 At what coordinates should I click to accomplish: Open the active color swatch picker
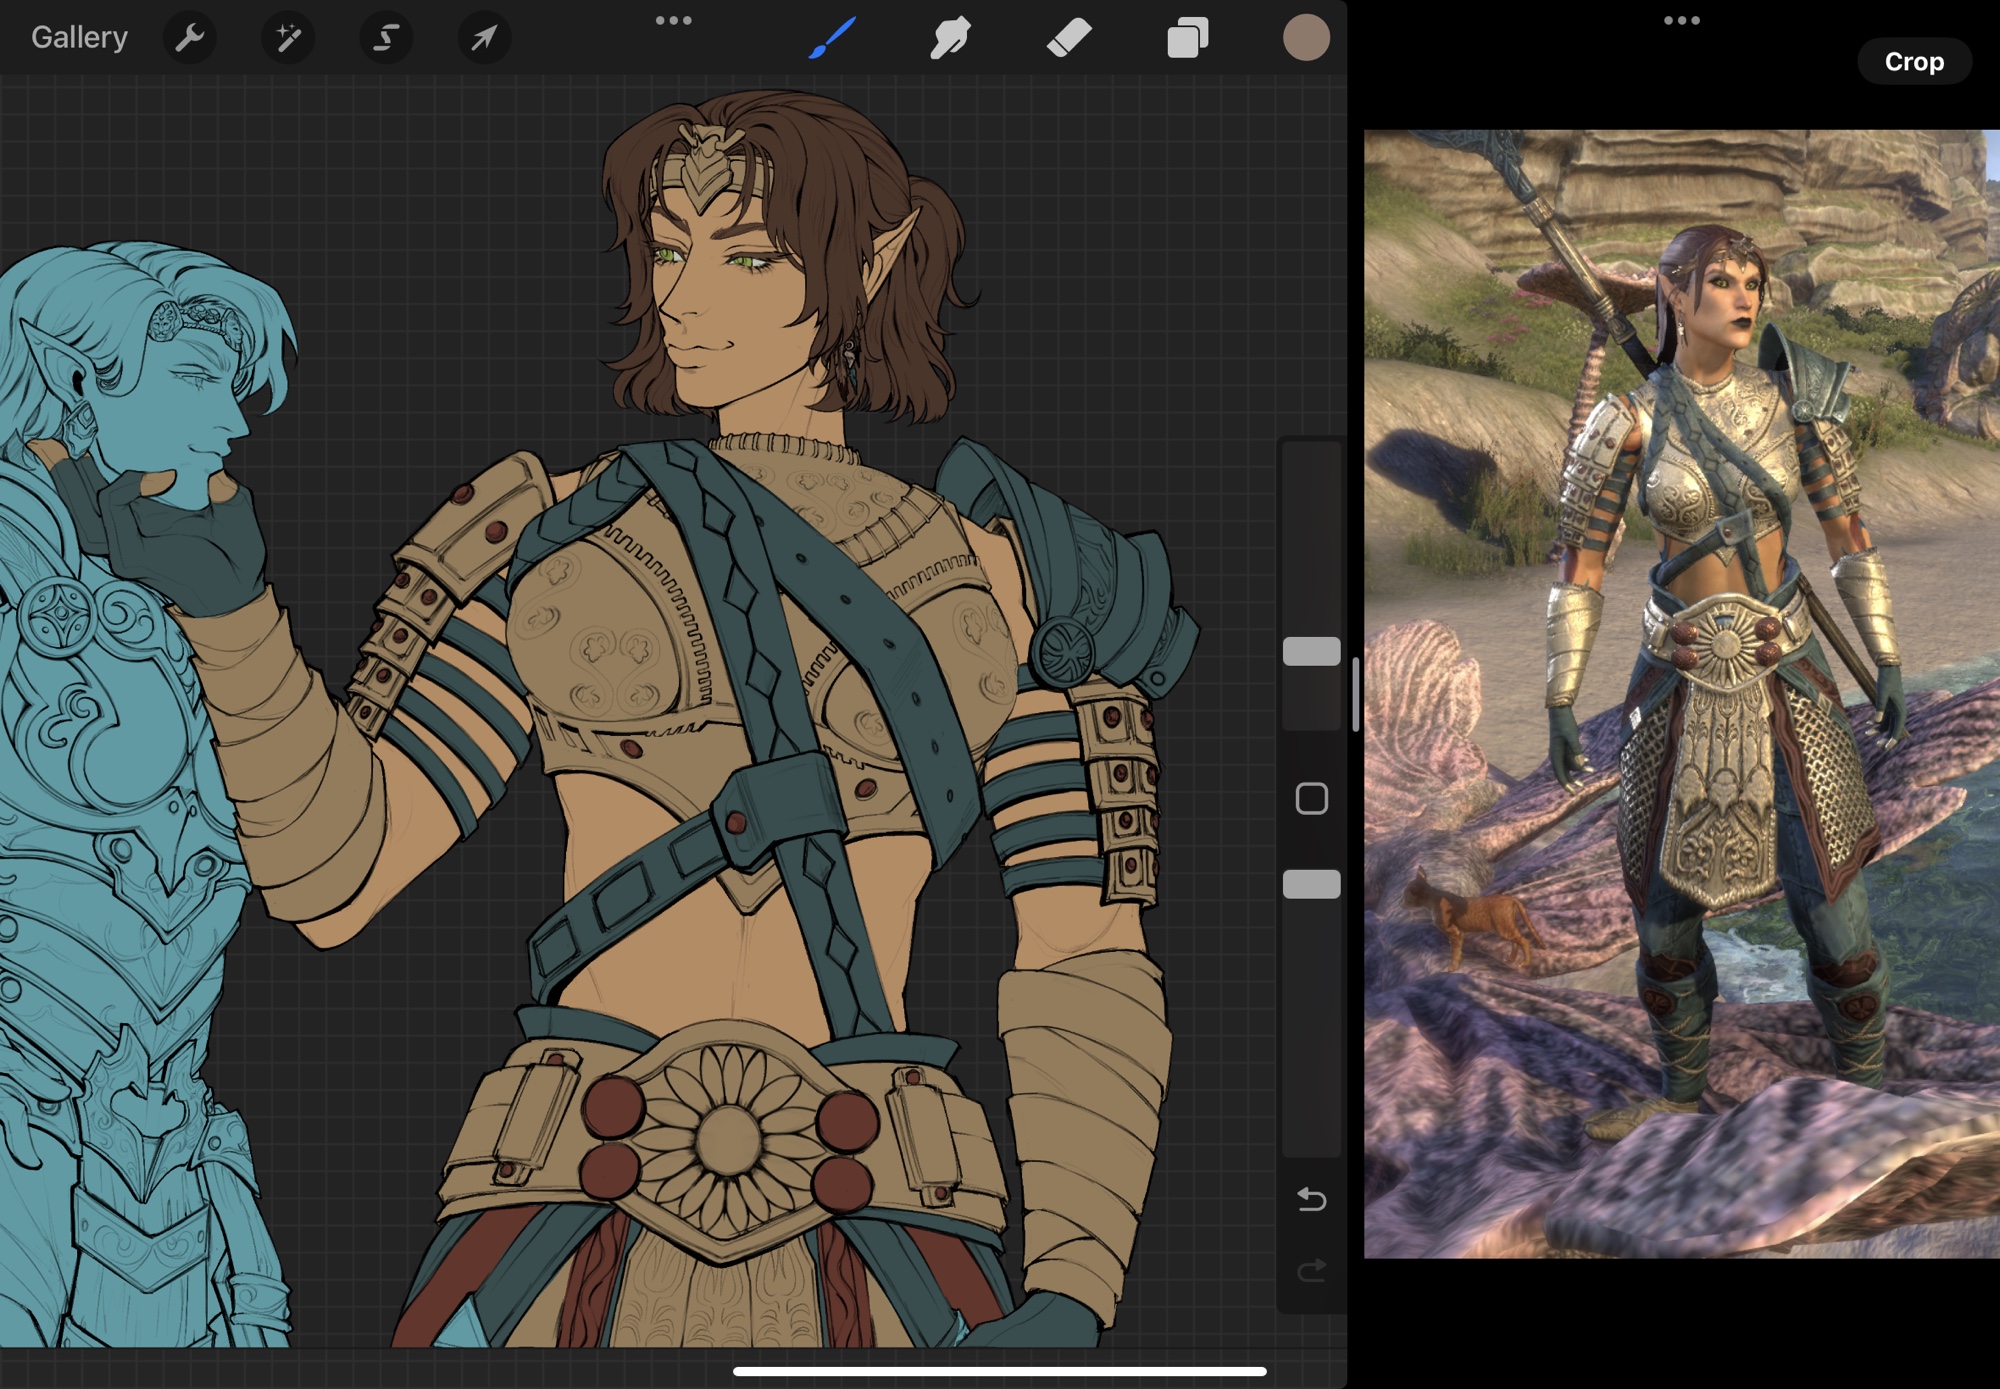1306,38
